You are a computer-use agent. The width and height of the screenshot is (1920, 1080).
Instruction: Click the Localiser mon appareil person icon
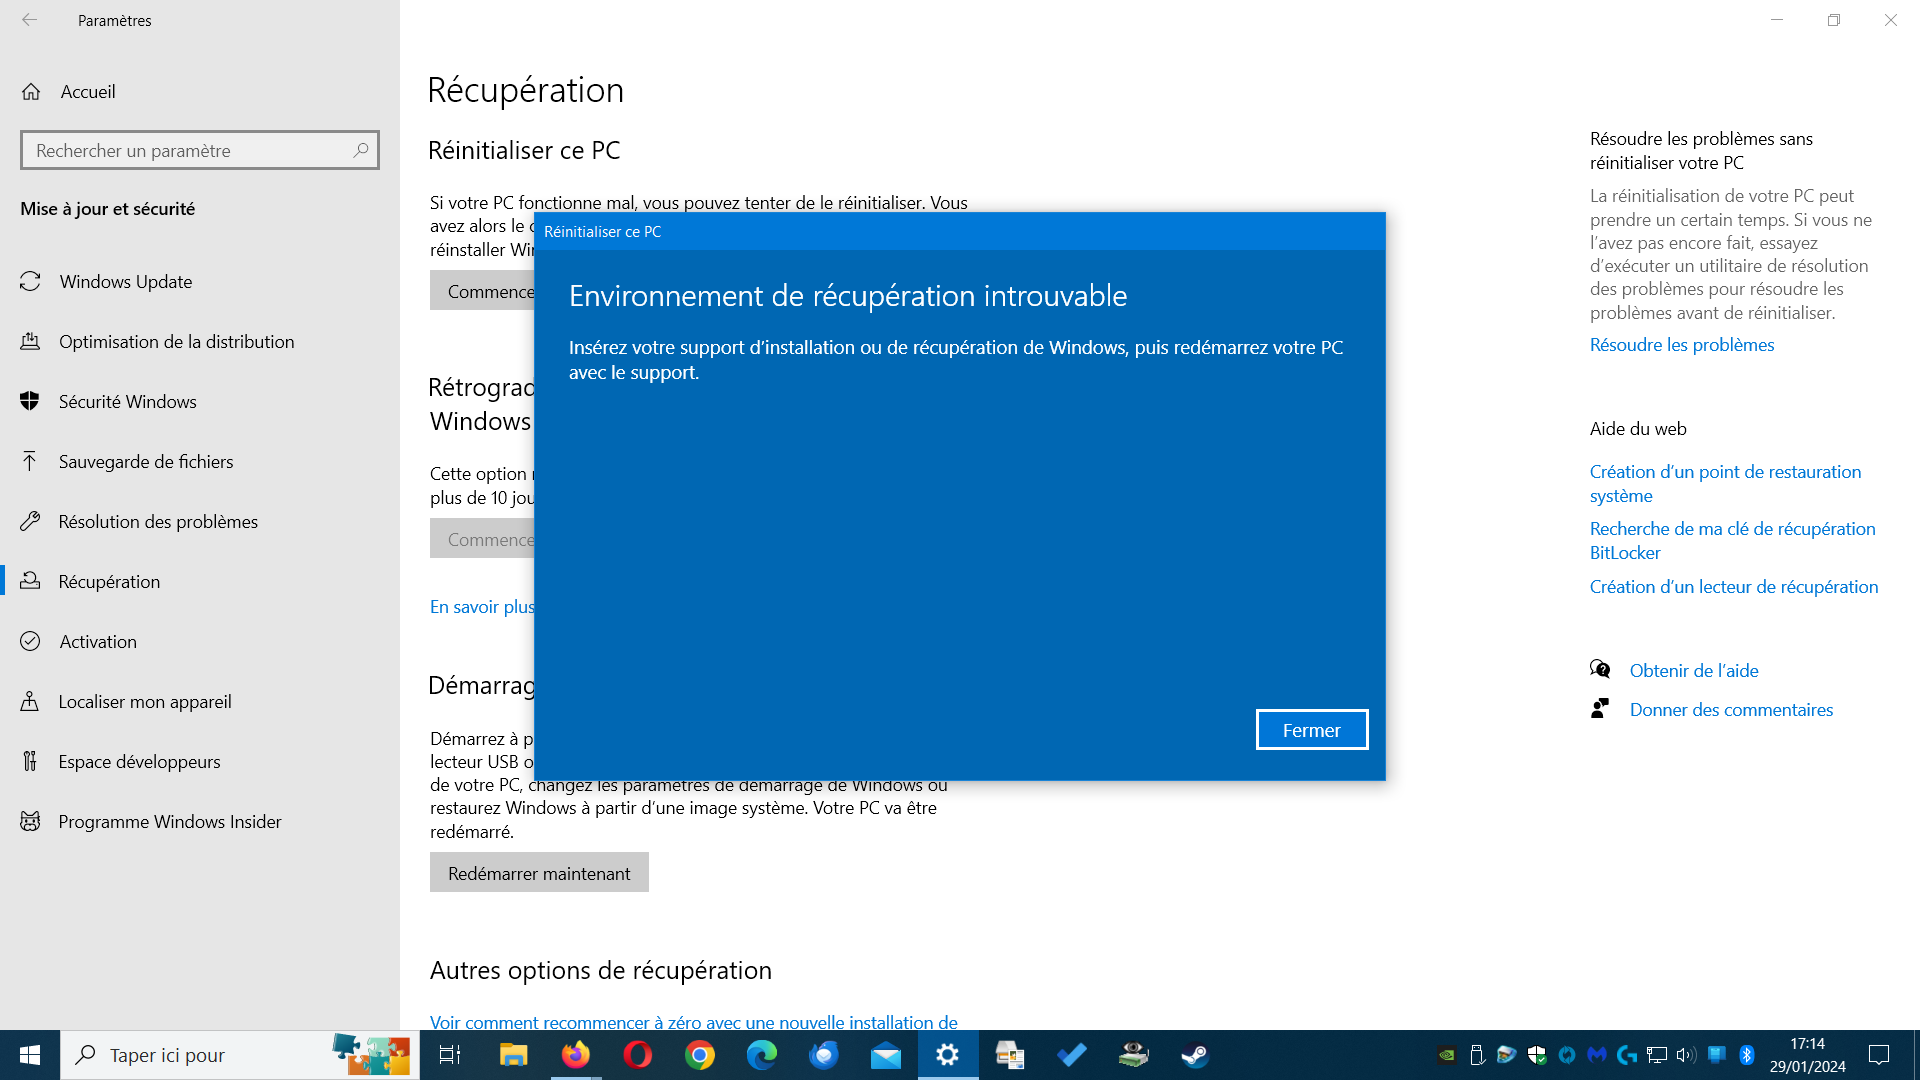(31, 701)
